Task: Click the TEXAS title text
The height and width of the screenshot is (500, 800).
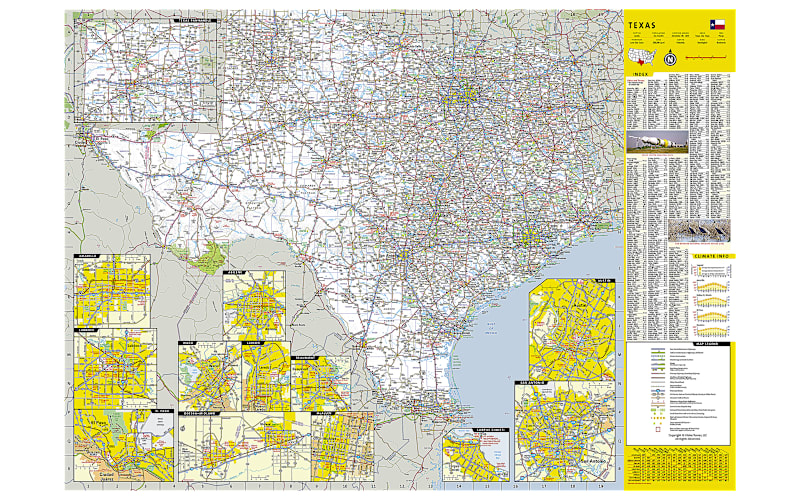Action: (642, 25)
